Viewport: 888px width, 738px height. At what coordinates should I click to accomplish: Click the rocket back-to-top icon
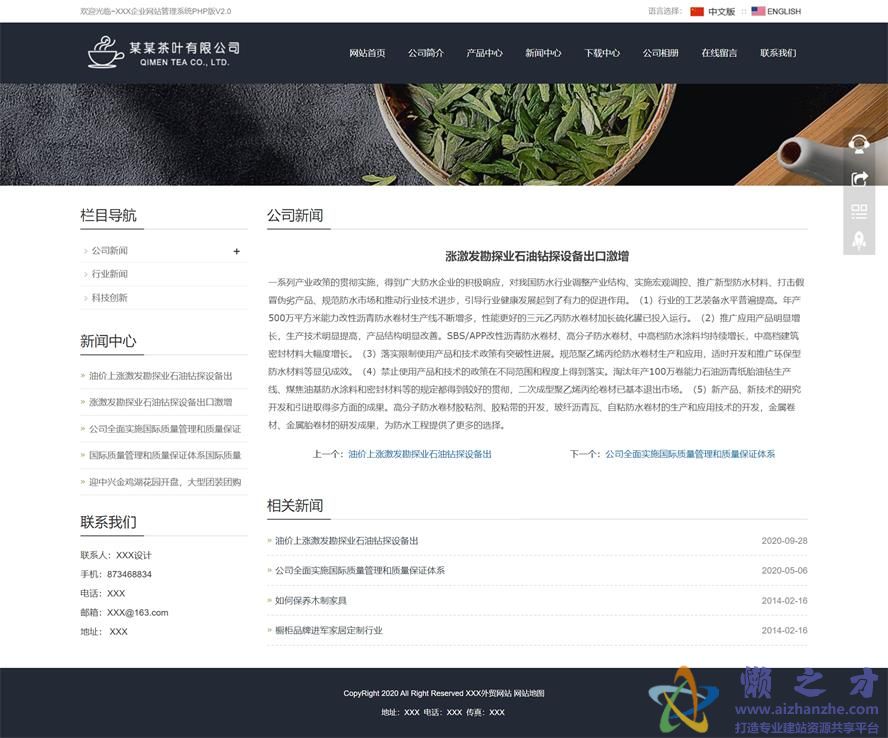(x=858, y=240)
